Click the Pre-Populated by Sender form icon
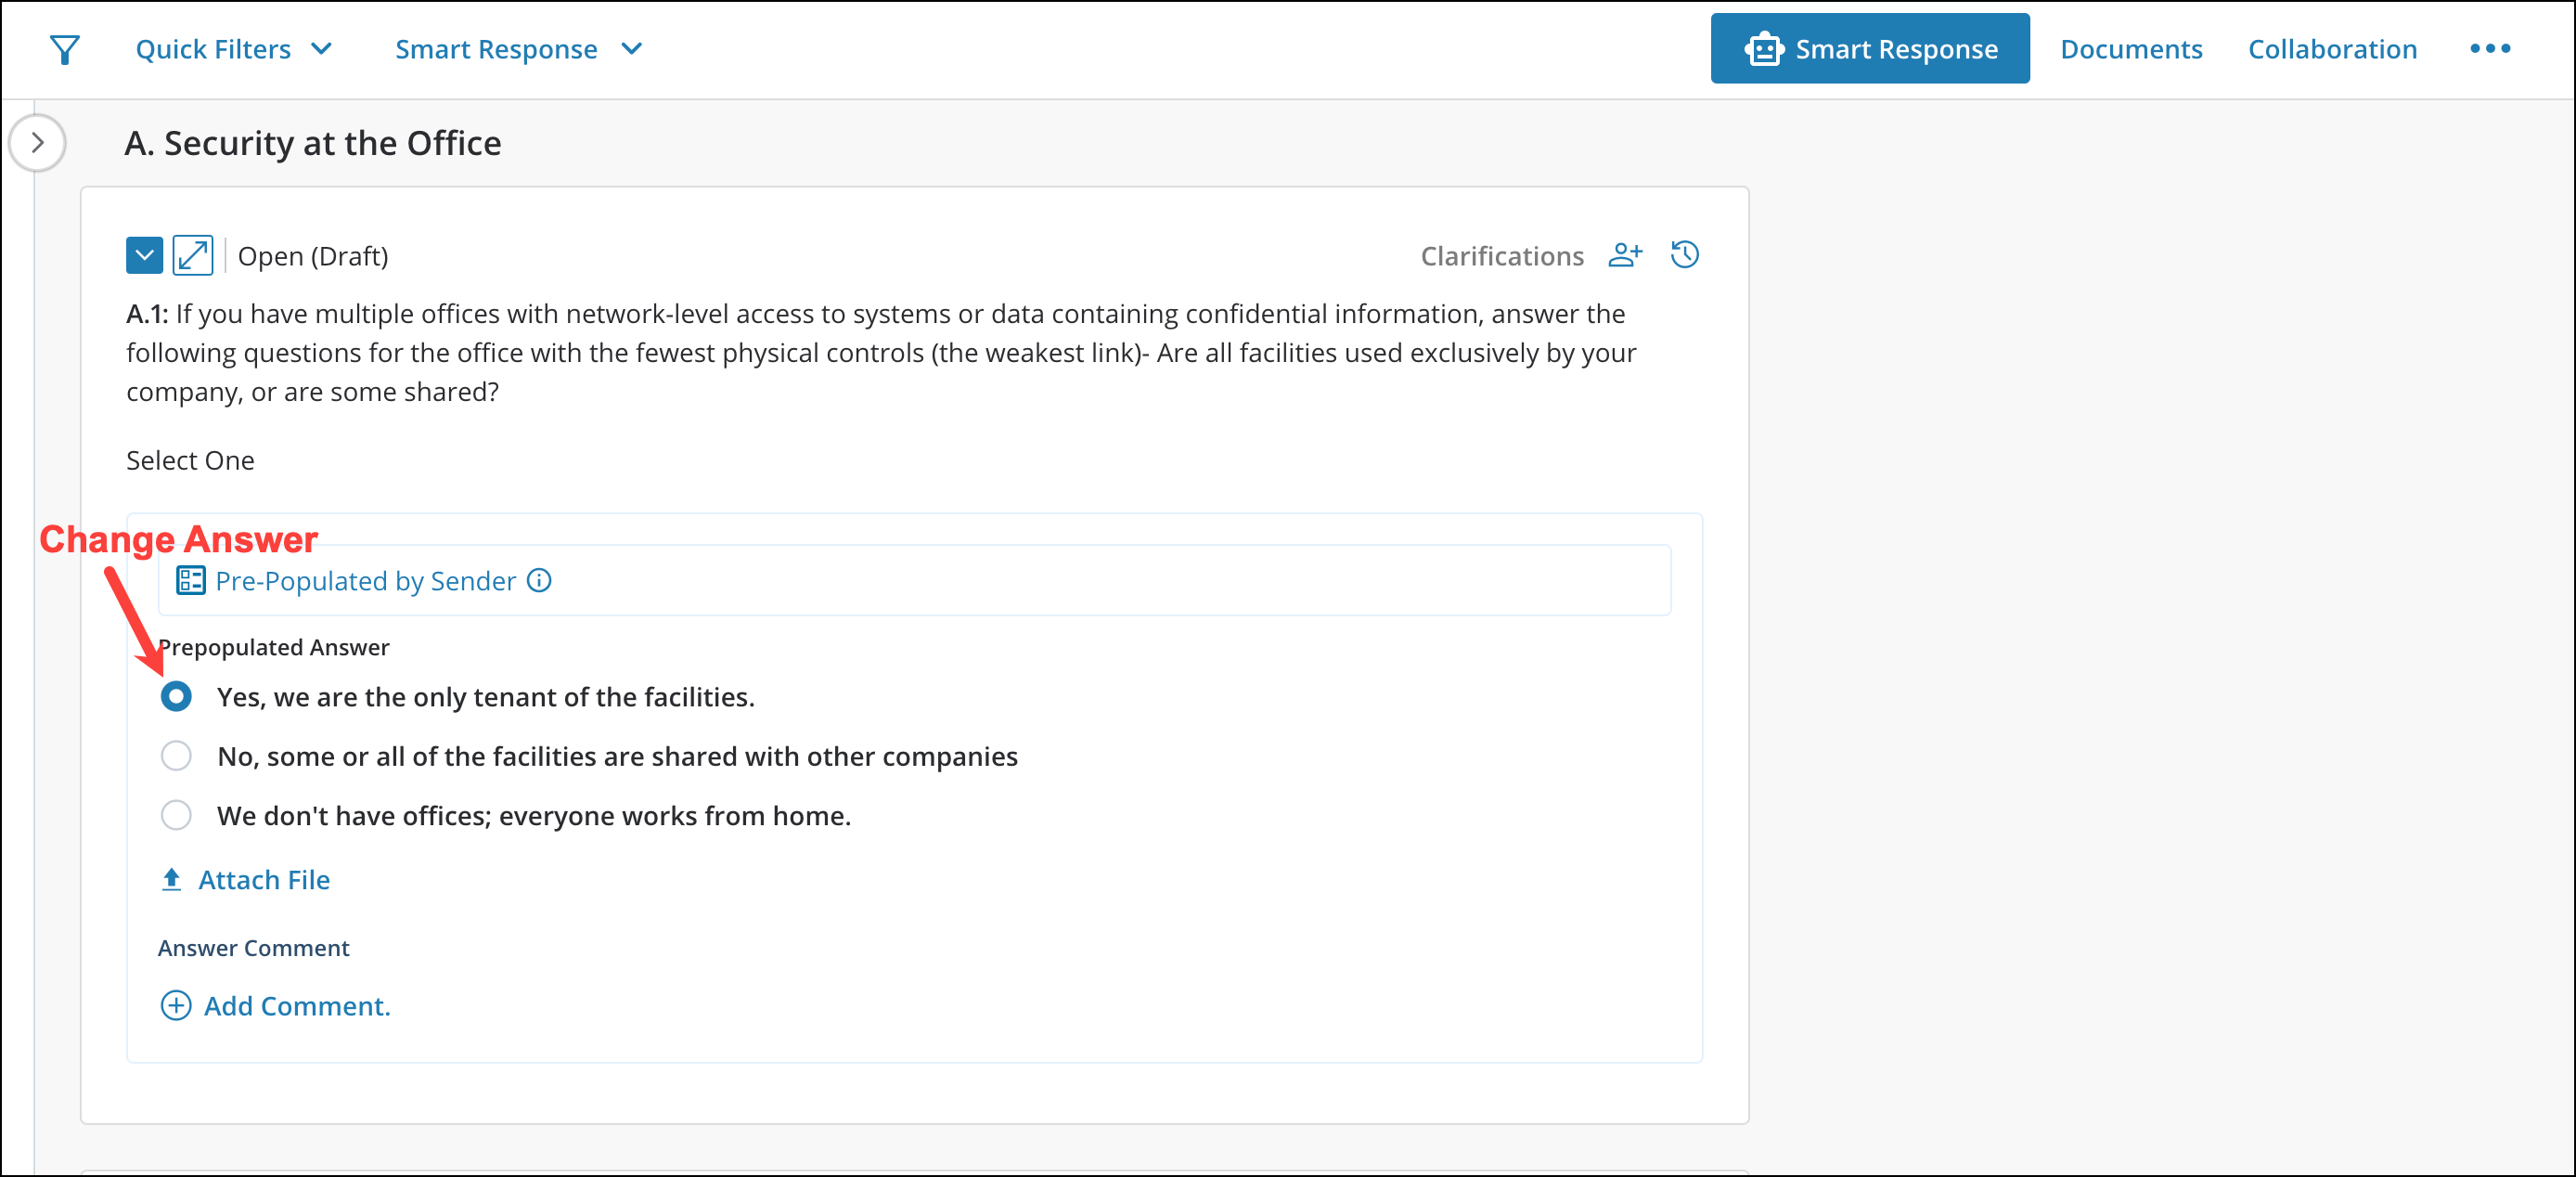This screenshot has width=2576, height=1177. pyautogui.click(x=190, y=581)
